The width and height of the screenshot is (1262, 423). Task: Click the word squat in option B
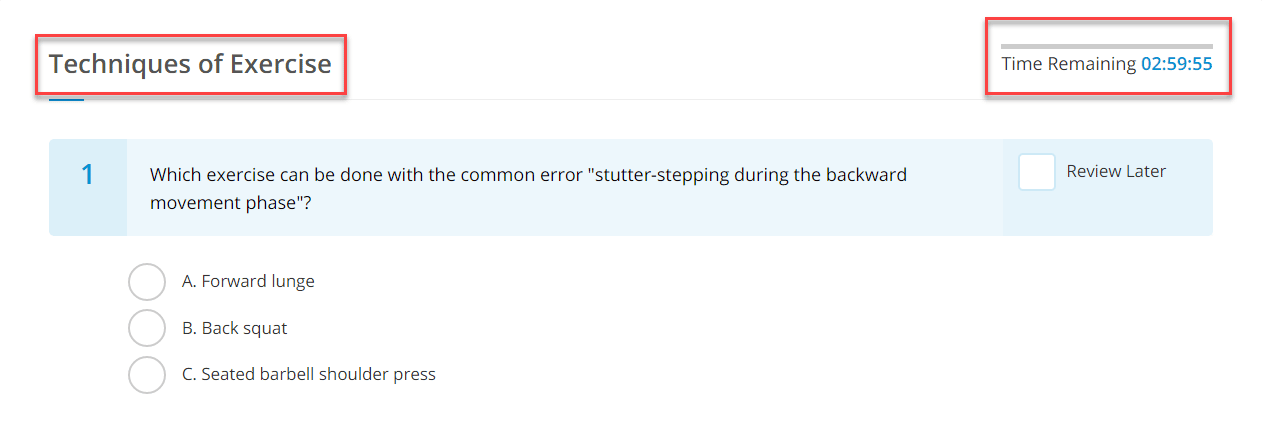click(x=265, y=329)
